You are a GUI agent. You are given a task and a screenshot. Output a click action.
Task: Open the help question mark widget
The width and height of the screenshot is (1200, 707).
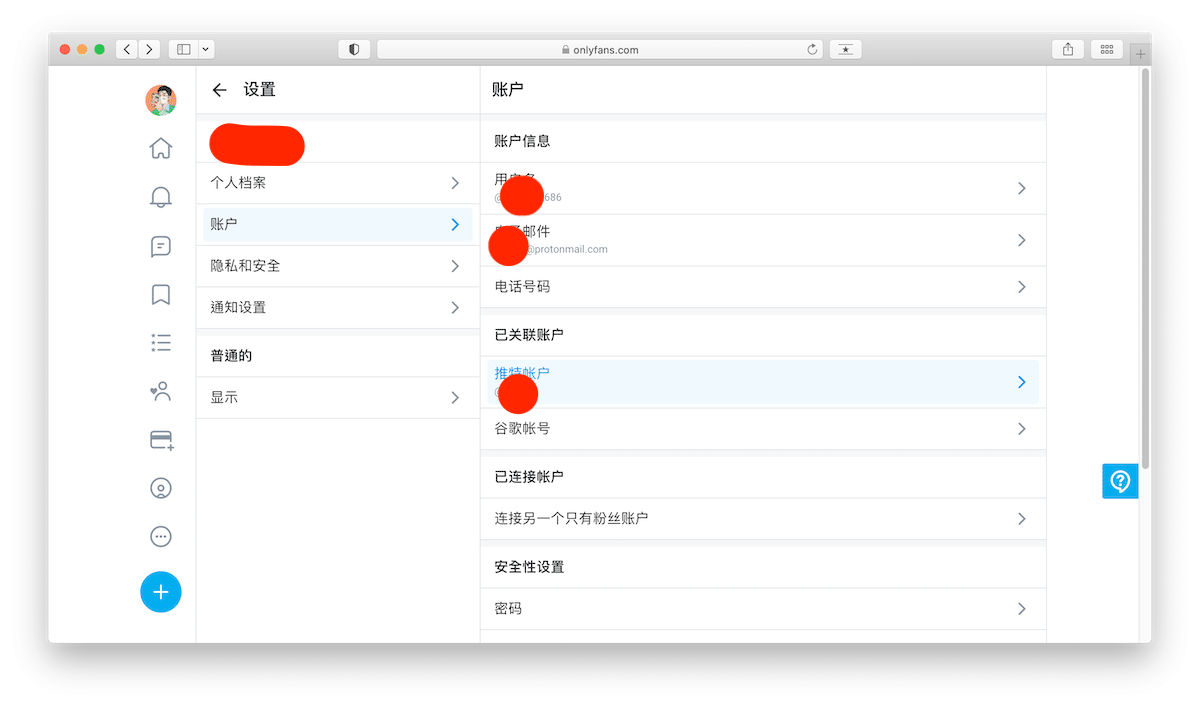click(x=1120, y=481)
